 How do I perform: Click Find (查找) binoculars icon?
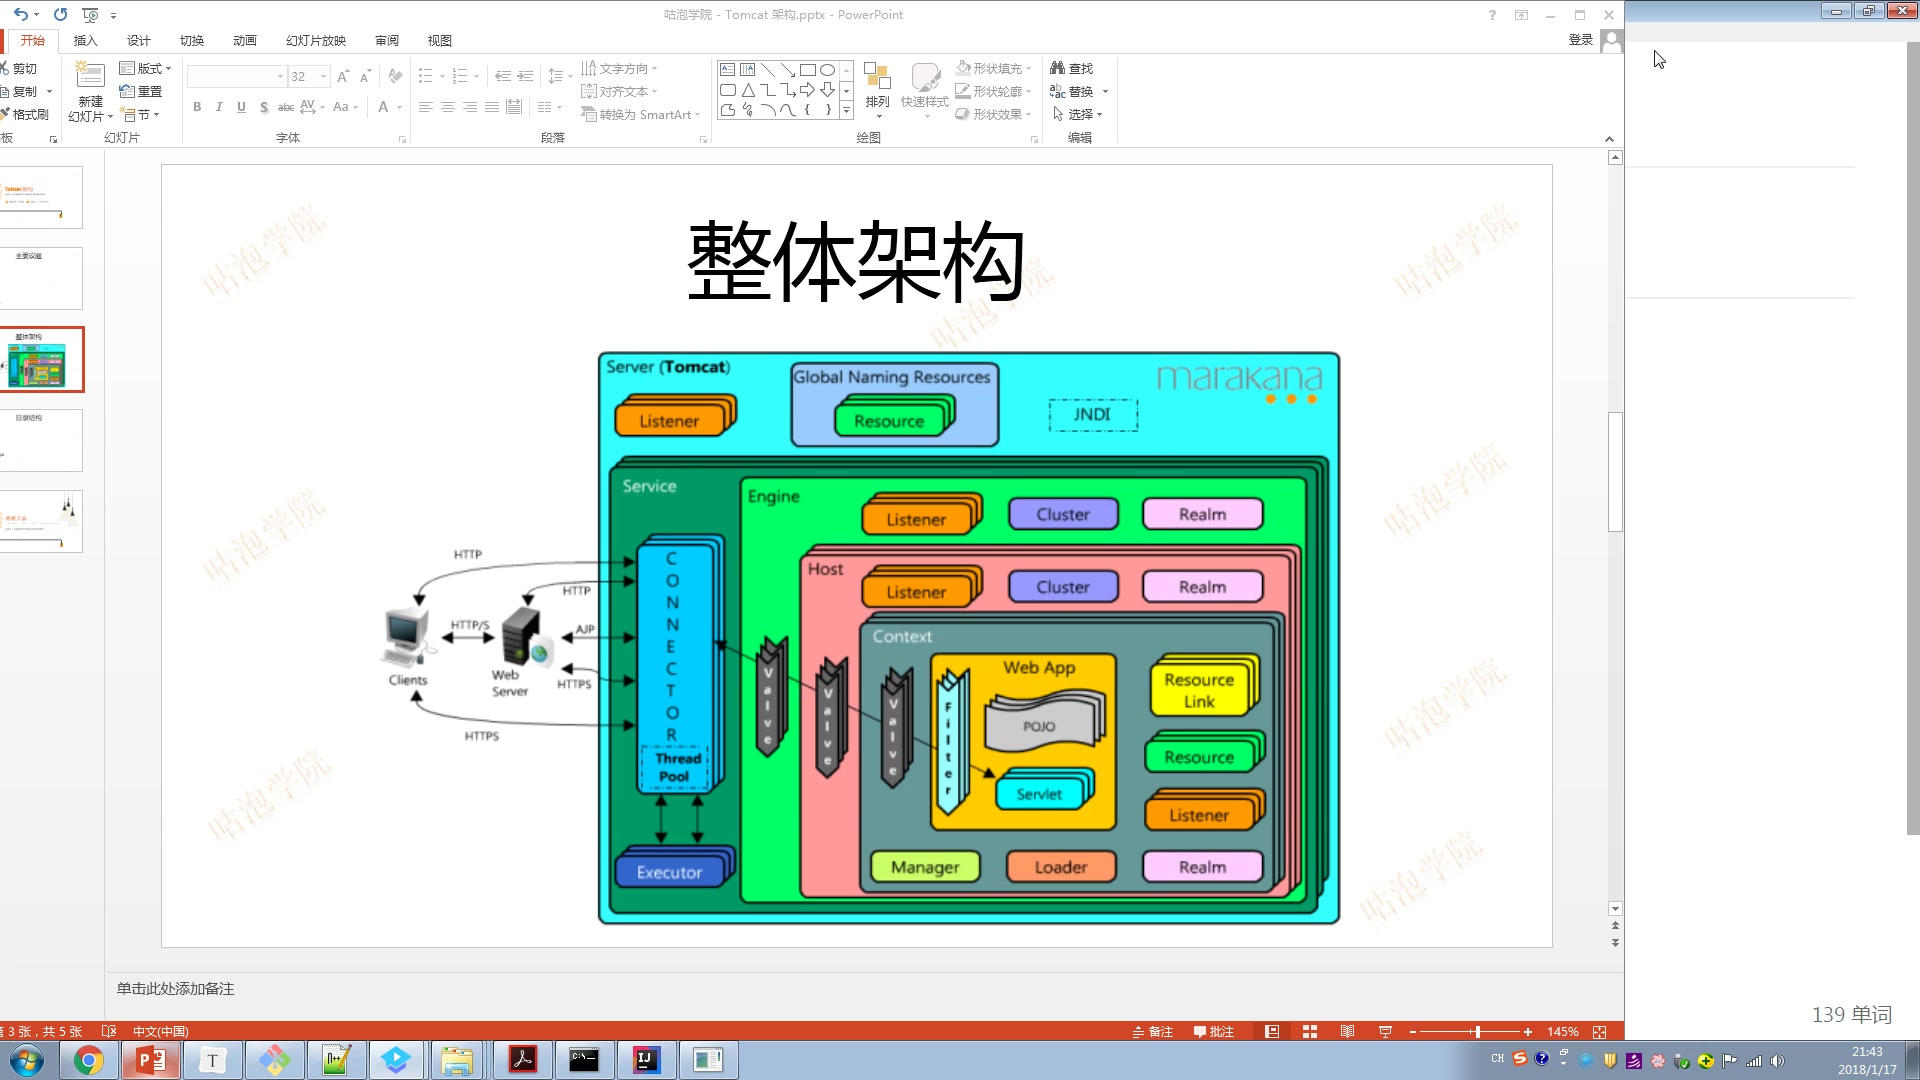[1058, 68]
